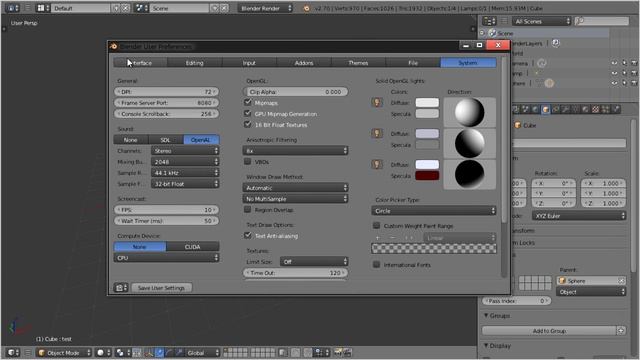This screenshot has width=640, height=360.
Task: Switch to the Input tab
Action: (x=249, y=63)
